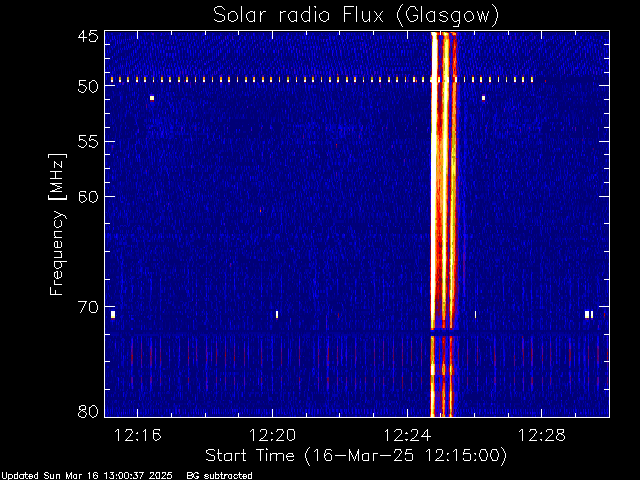The height and width of the screenshot is (480, 640).
Task: Click the "BG subtracted" note
Action: 220,476
